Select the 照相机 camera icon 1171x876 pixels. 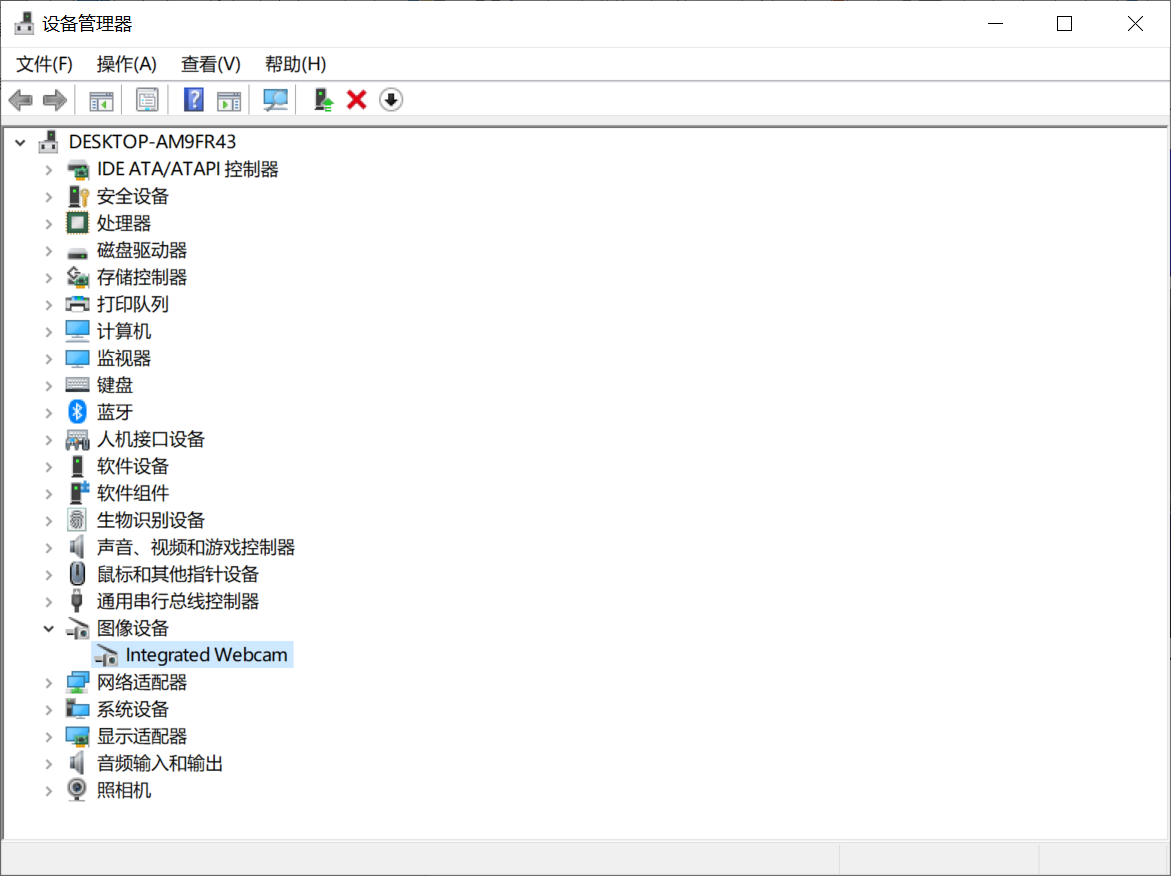(77, 789)
